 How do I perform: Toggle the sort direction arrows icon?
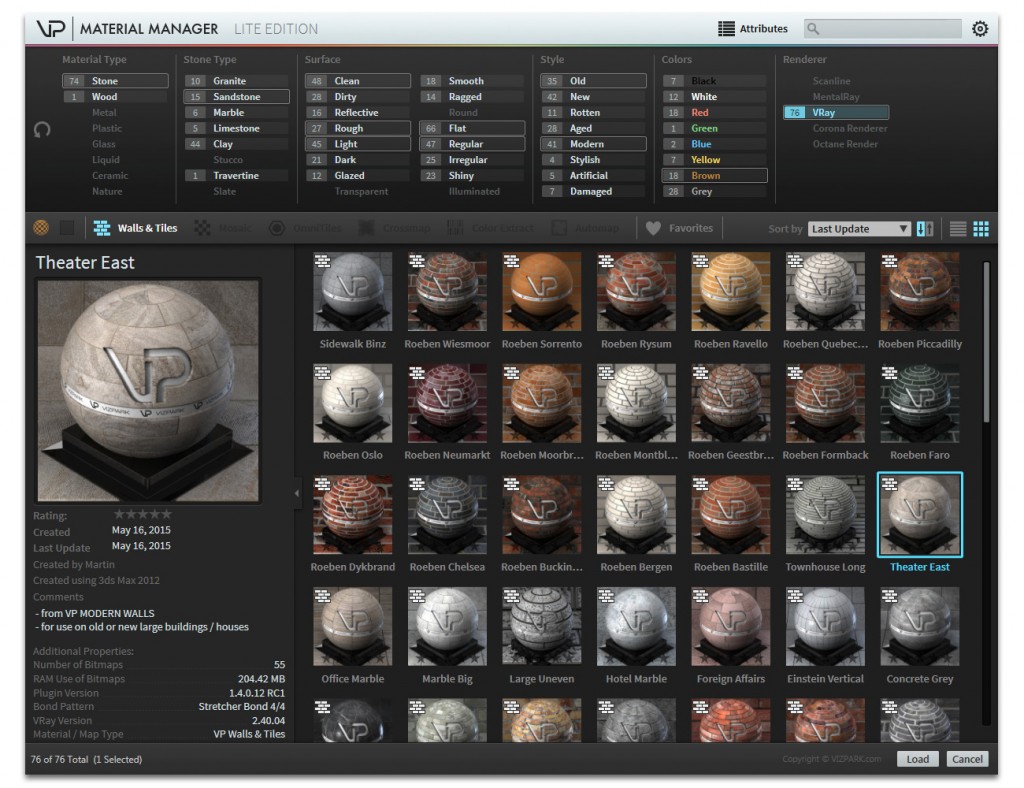point(923,227)
